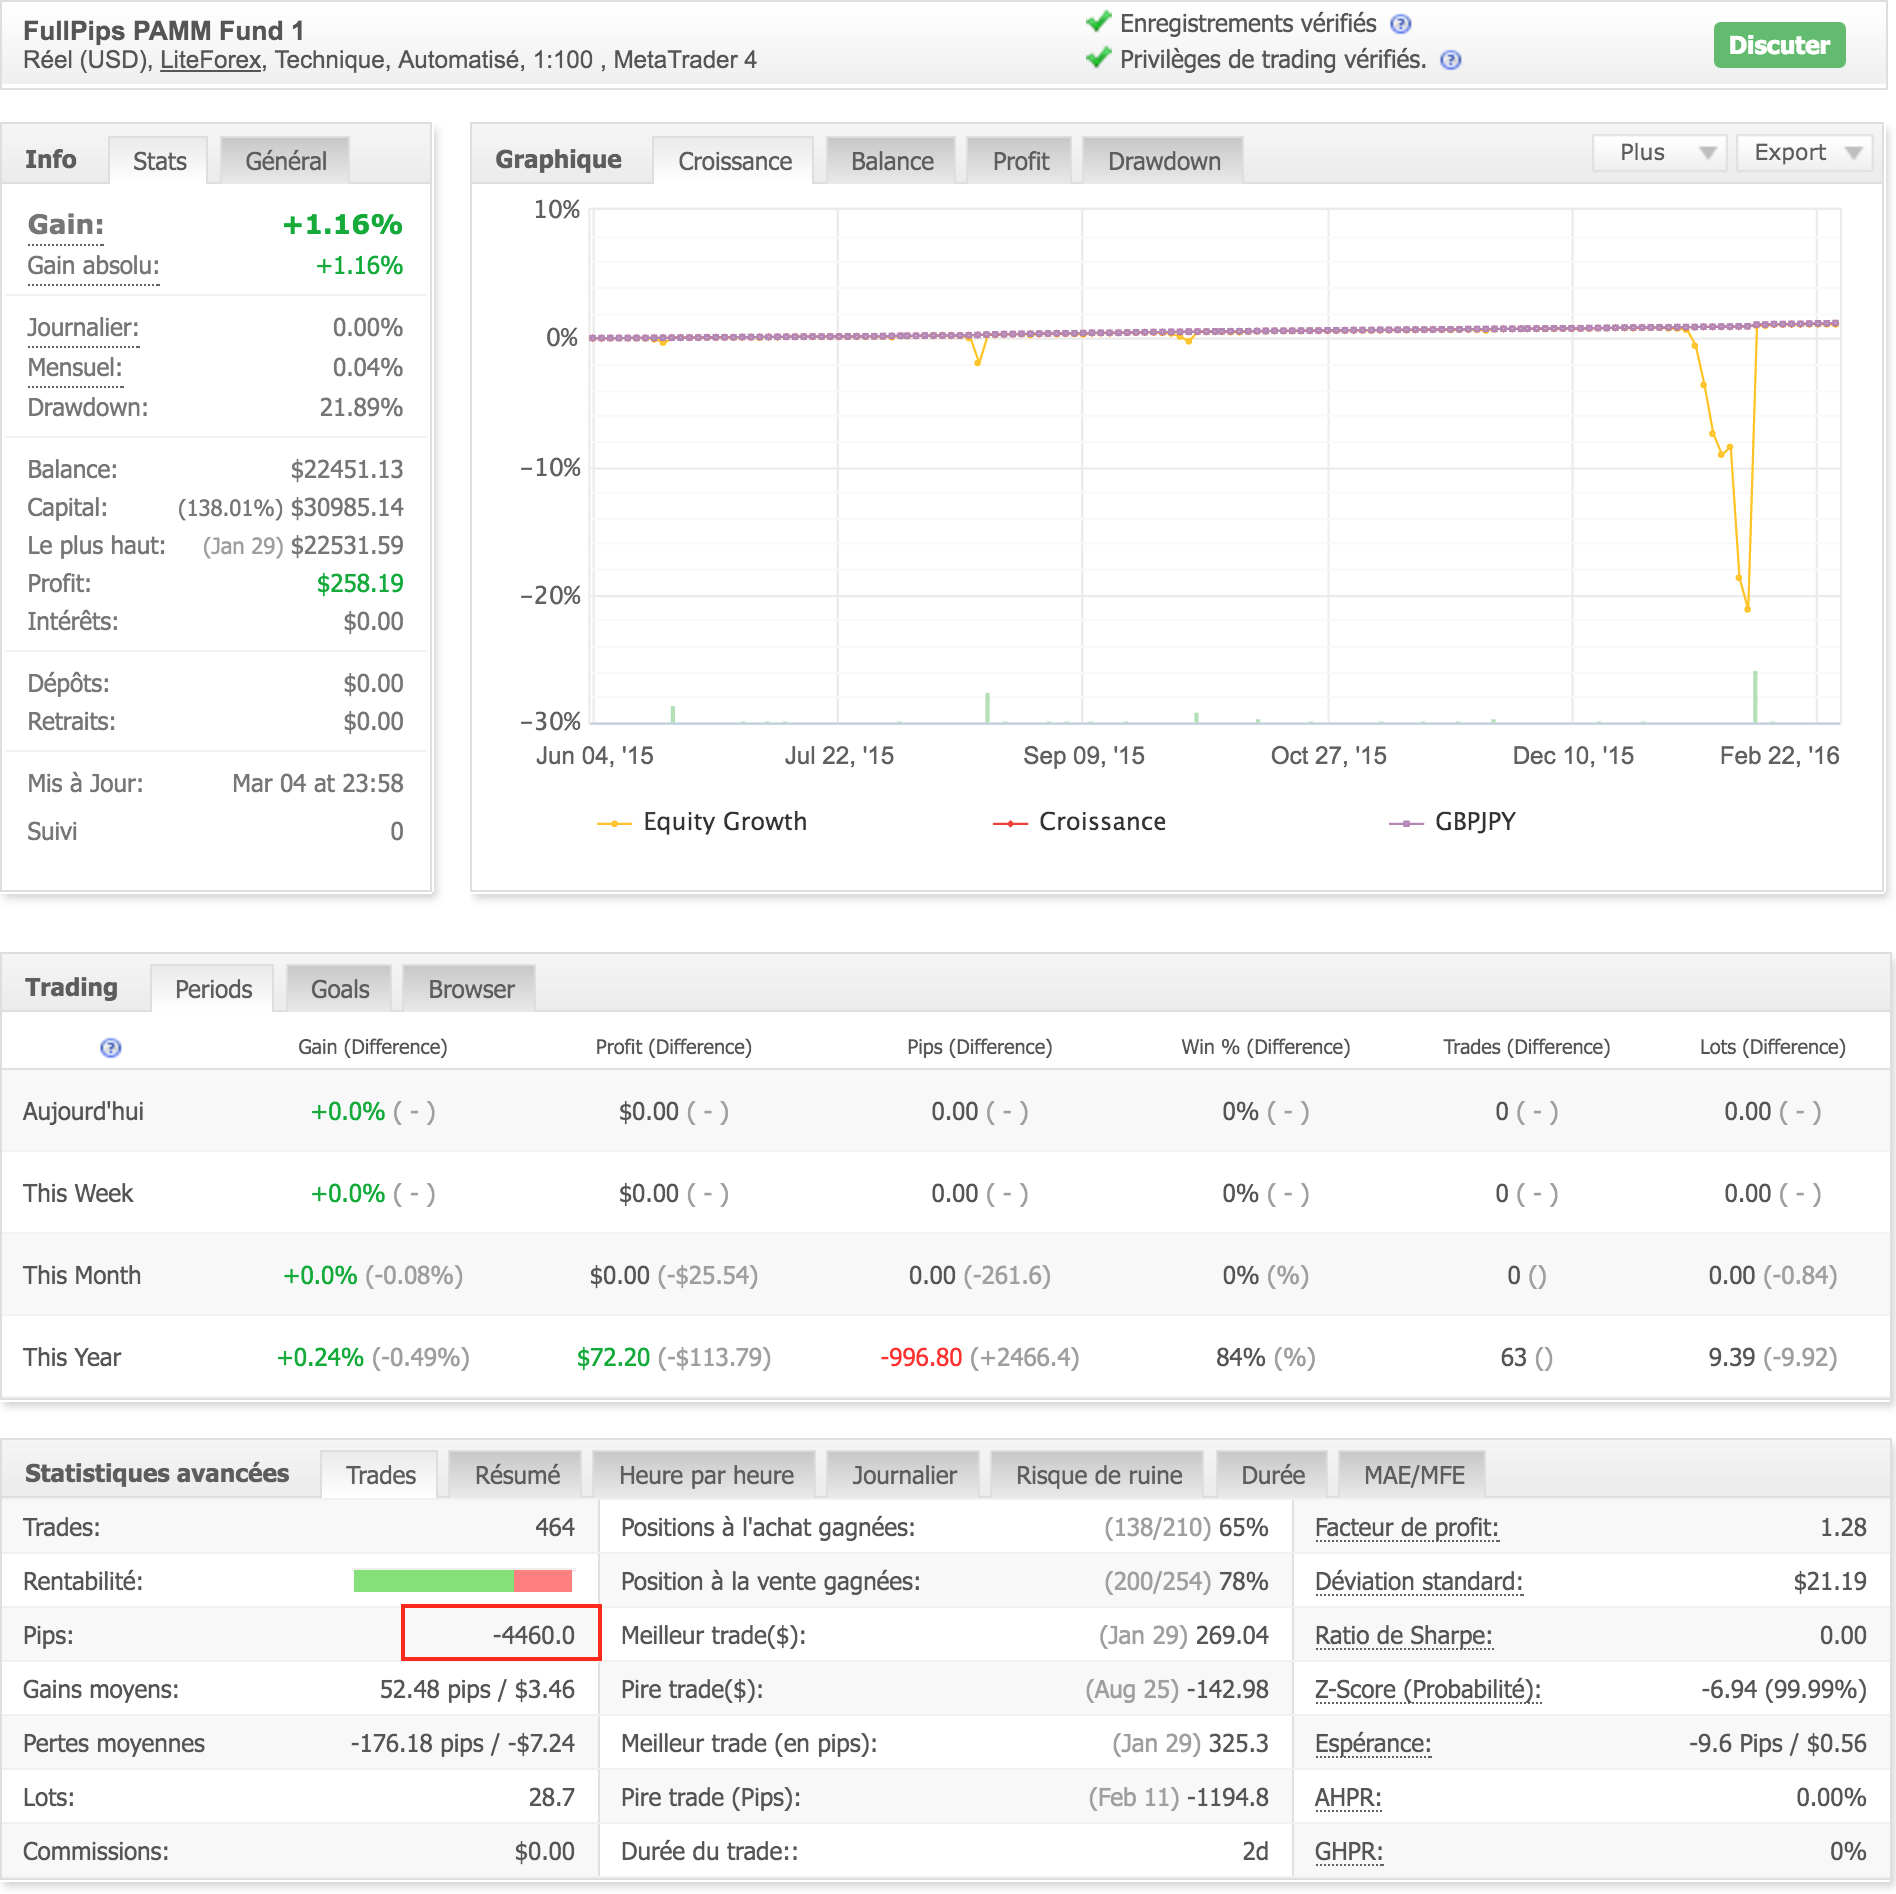
Task: Open the LiteForex broker link
Action: point(210,60)
